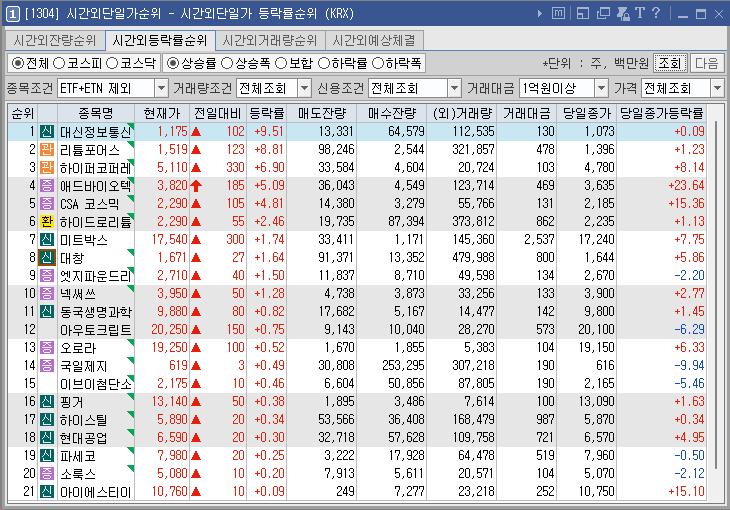The width and height of the screenshot is (730, 510).
Task: Open the 거래량조건 dropdown
Action: point(304,88)
